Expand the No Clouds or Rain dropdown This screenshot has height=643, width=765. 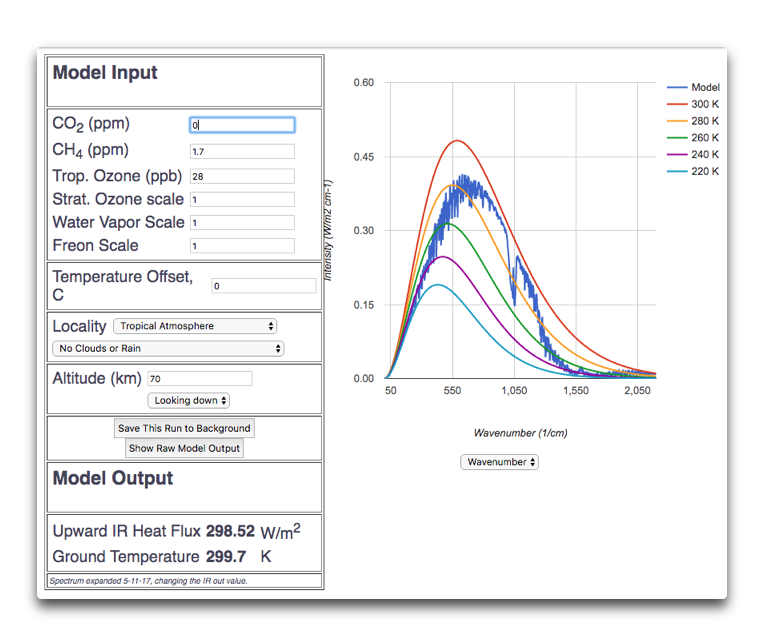(x=168, y=349)
